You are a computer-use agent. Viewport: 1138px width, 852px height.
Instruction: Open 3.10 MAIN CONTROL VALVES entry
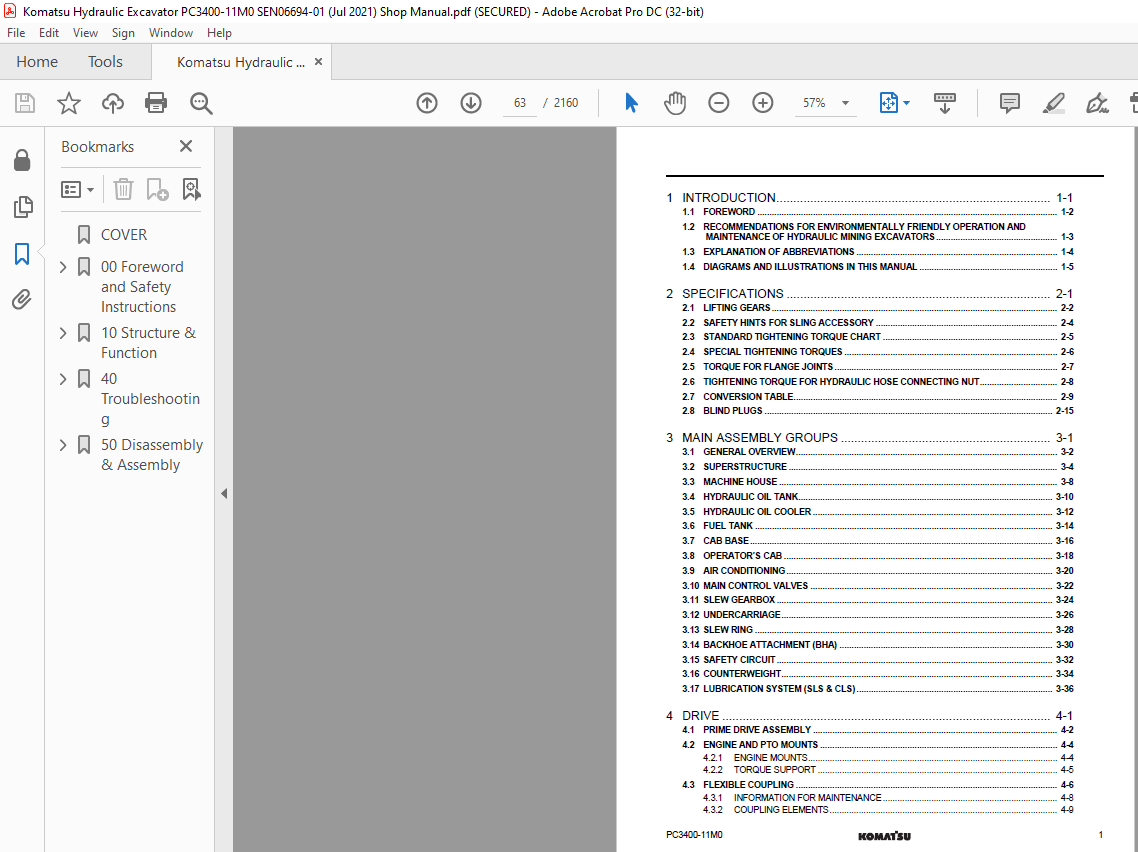coord(877,586)
